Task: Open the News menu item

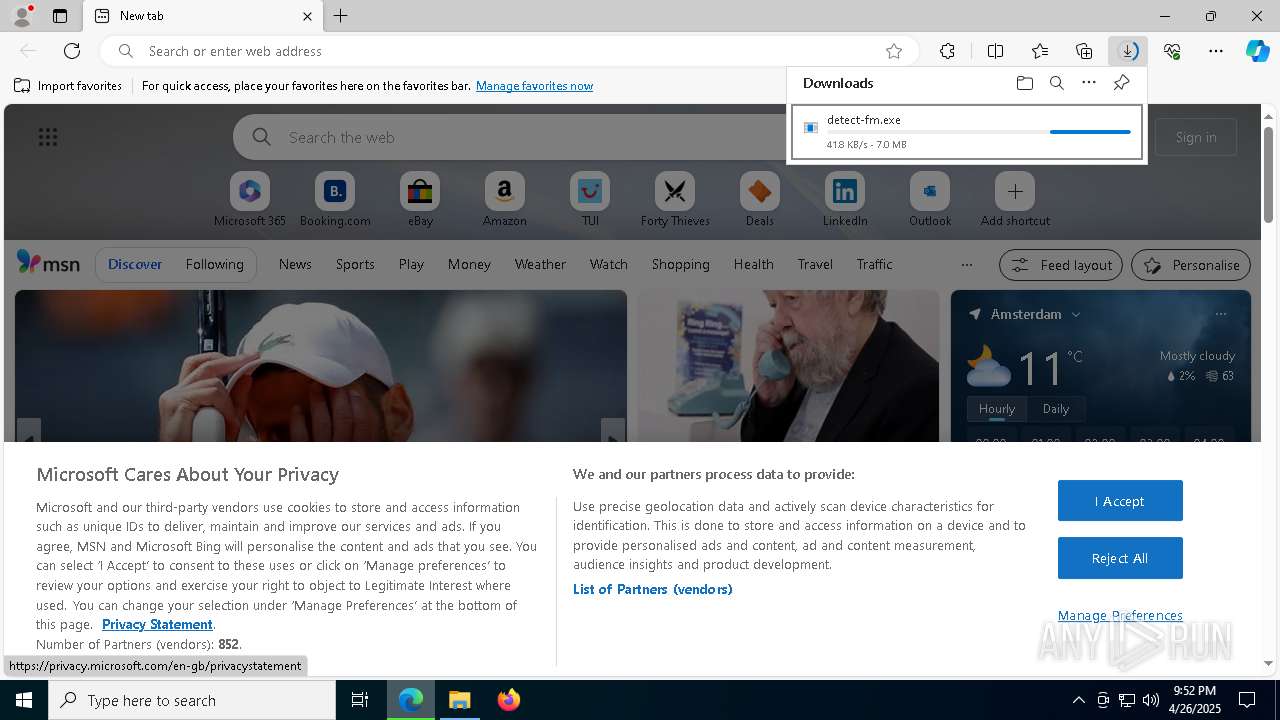Action: pos(295,264)
